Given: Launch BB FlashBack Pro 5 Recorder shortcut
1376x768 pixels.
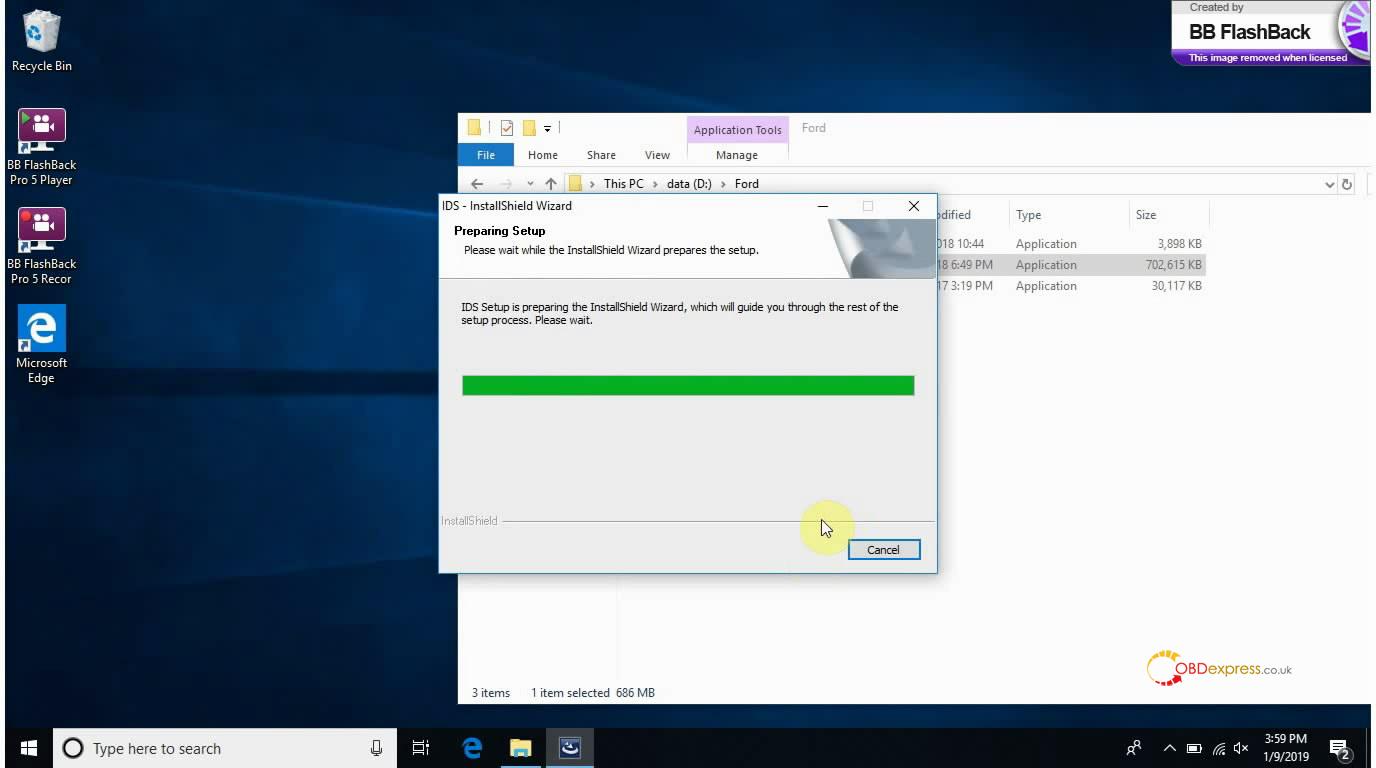Looking at the screenshot, I should point(41,245).
